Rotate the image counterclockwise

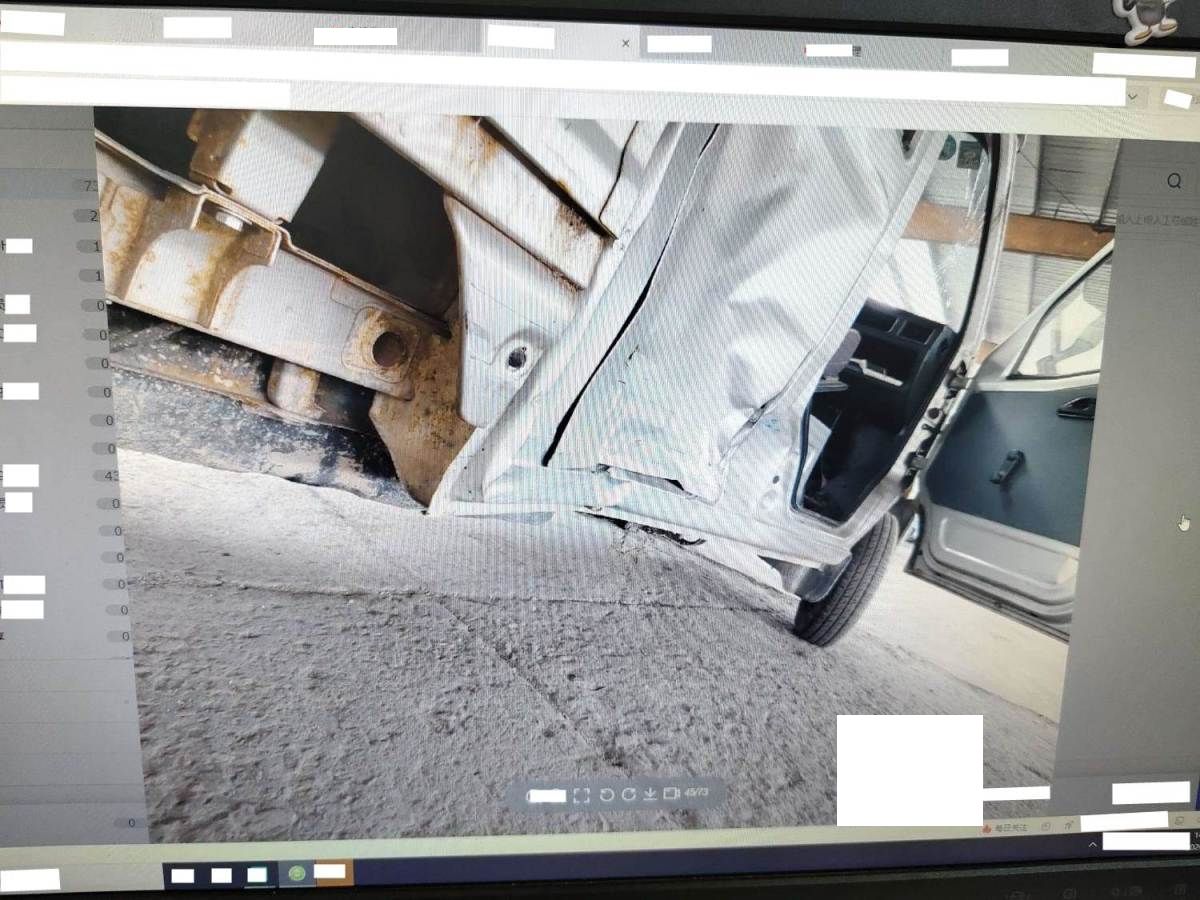pyautogui.click(x=606, y=795)
